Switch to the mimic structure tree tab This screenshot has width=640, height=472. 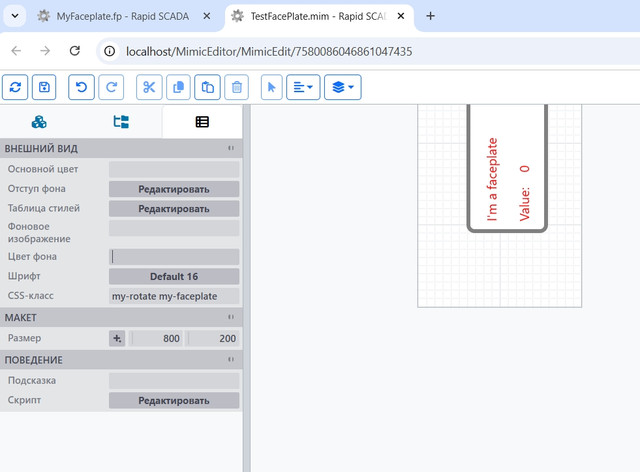tap(121, 122)
